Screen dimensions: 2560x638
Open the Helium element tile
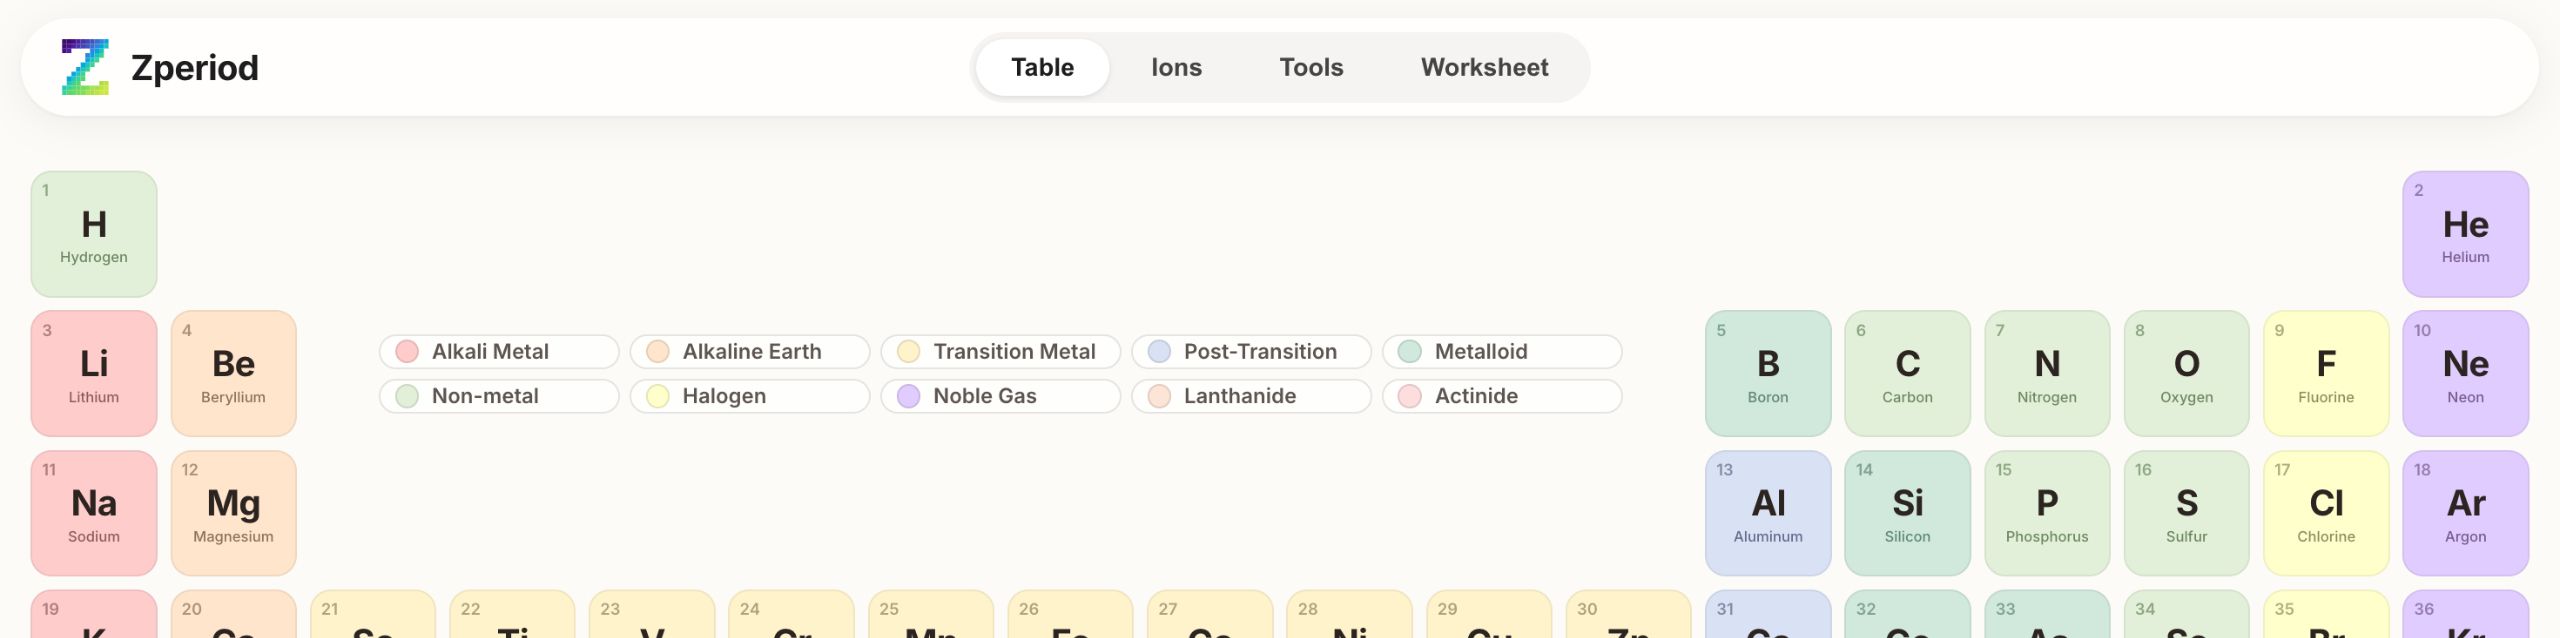[x=2465, y=234]
